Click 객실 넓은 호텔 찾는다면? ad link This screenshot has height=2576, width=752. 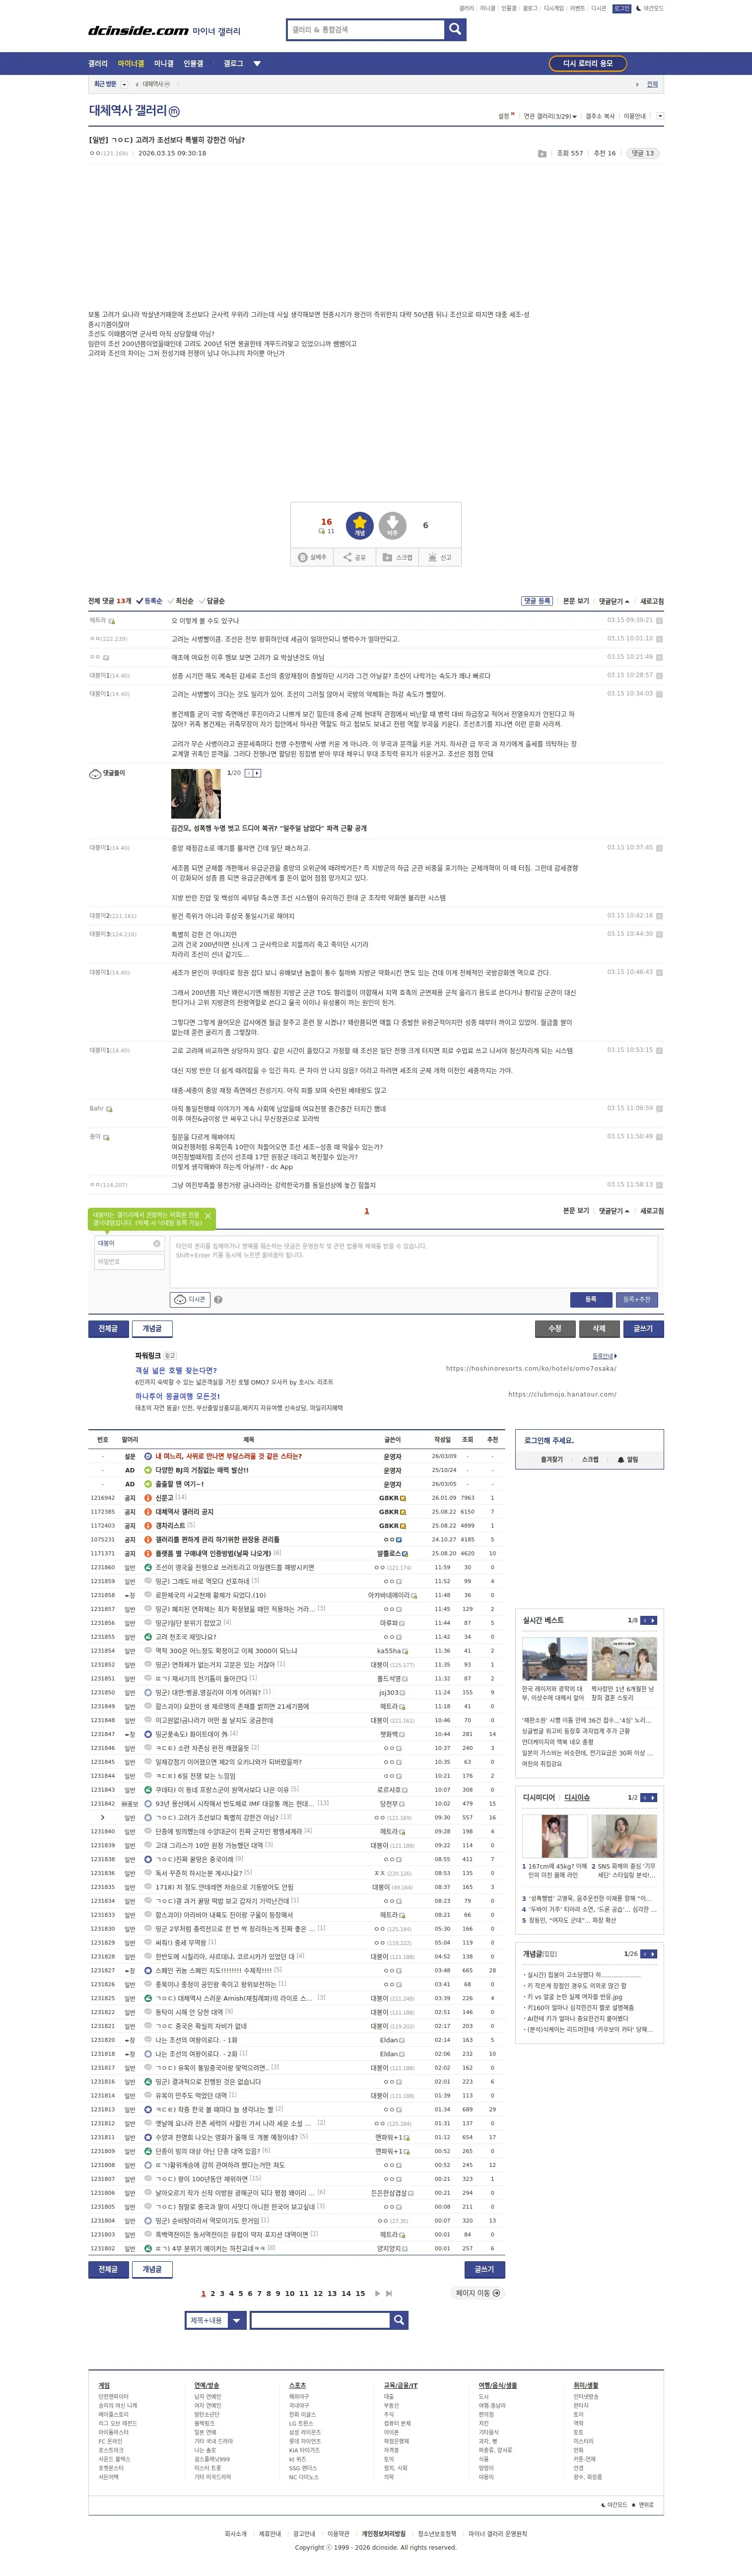click(x=176, y=1370)
